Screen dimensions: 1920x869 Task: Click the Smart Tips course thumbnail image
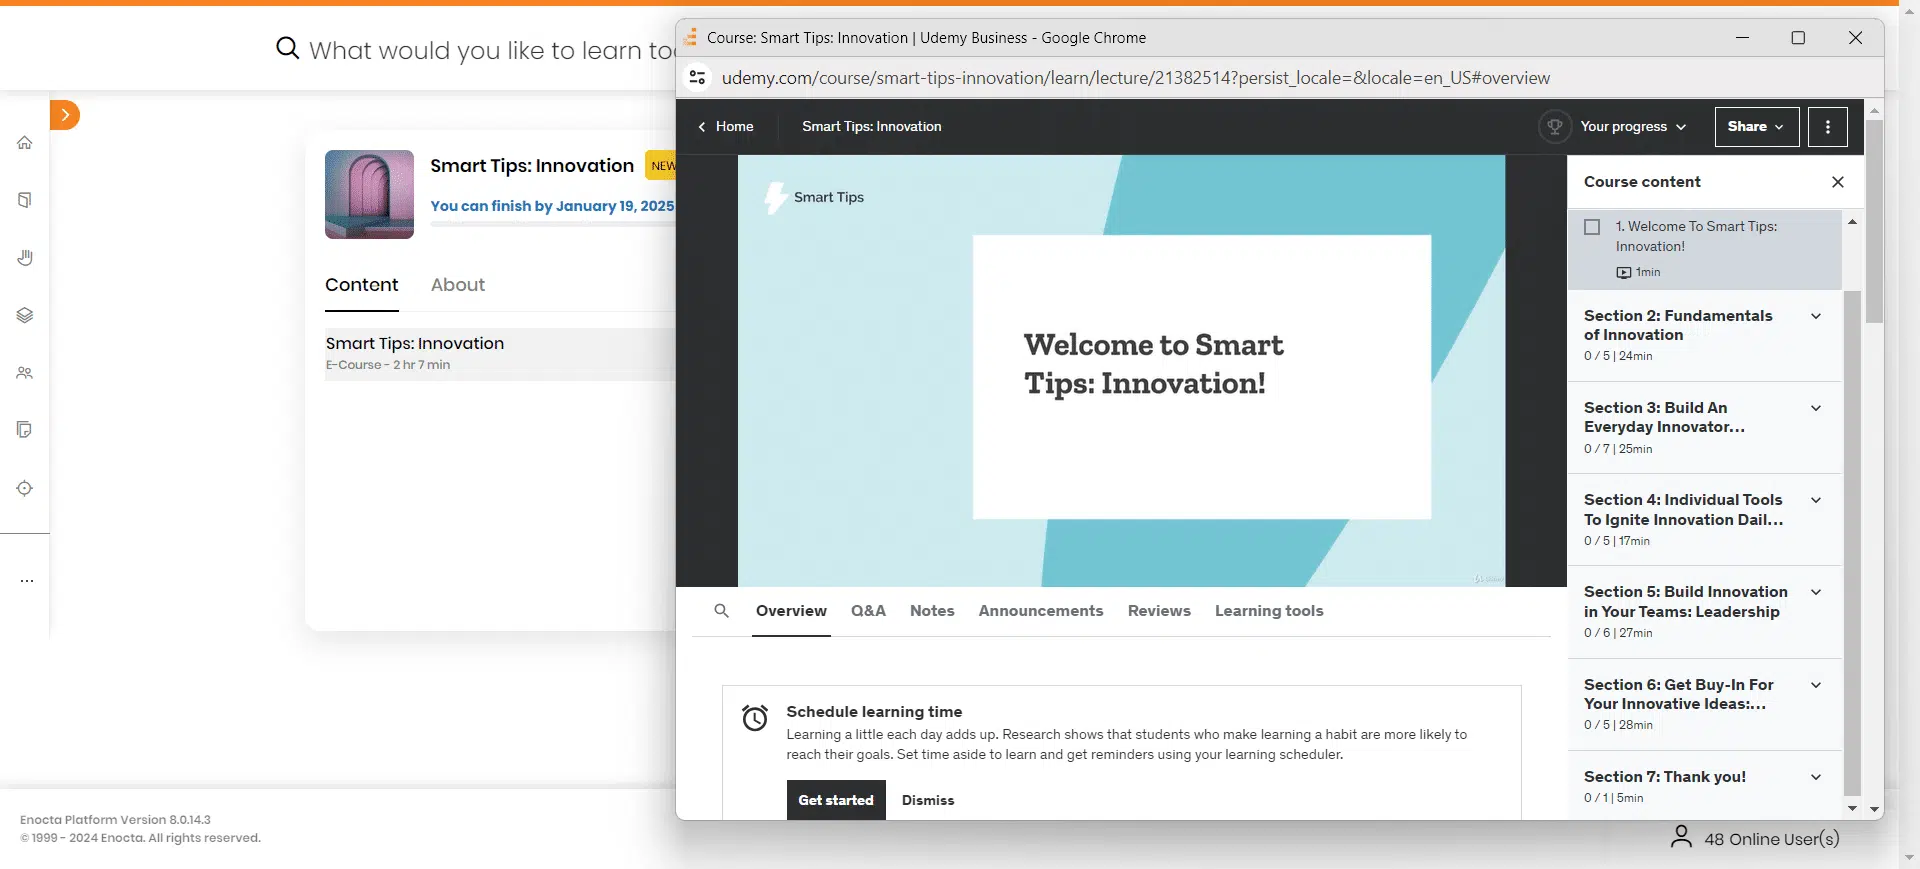click(x=369, y=194)
